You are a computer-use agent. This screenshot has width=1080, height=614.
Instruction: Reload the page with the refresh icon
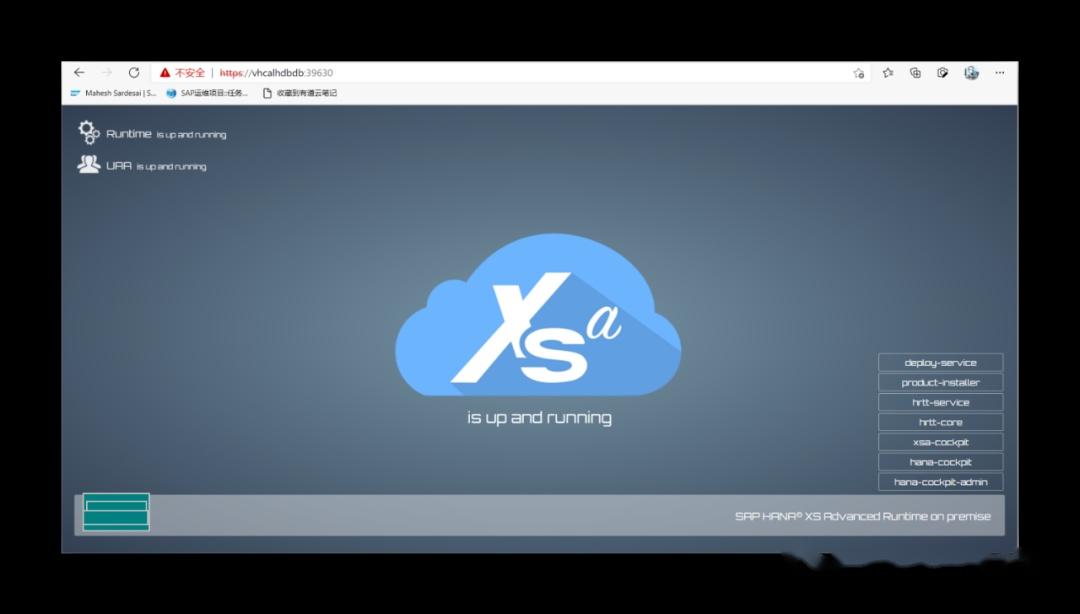coord(134,72)
